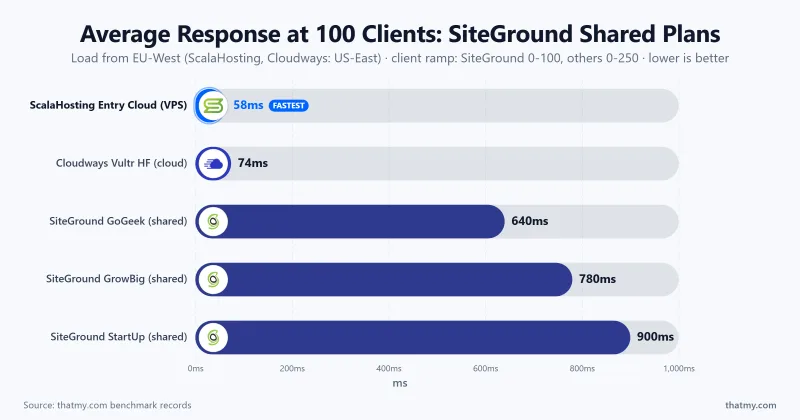Click the chart title heading

click(x=400, y=34)
